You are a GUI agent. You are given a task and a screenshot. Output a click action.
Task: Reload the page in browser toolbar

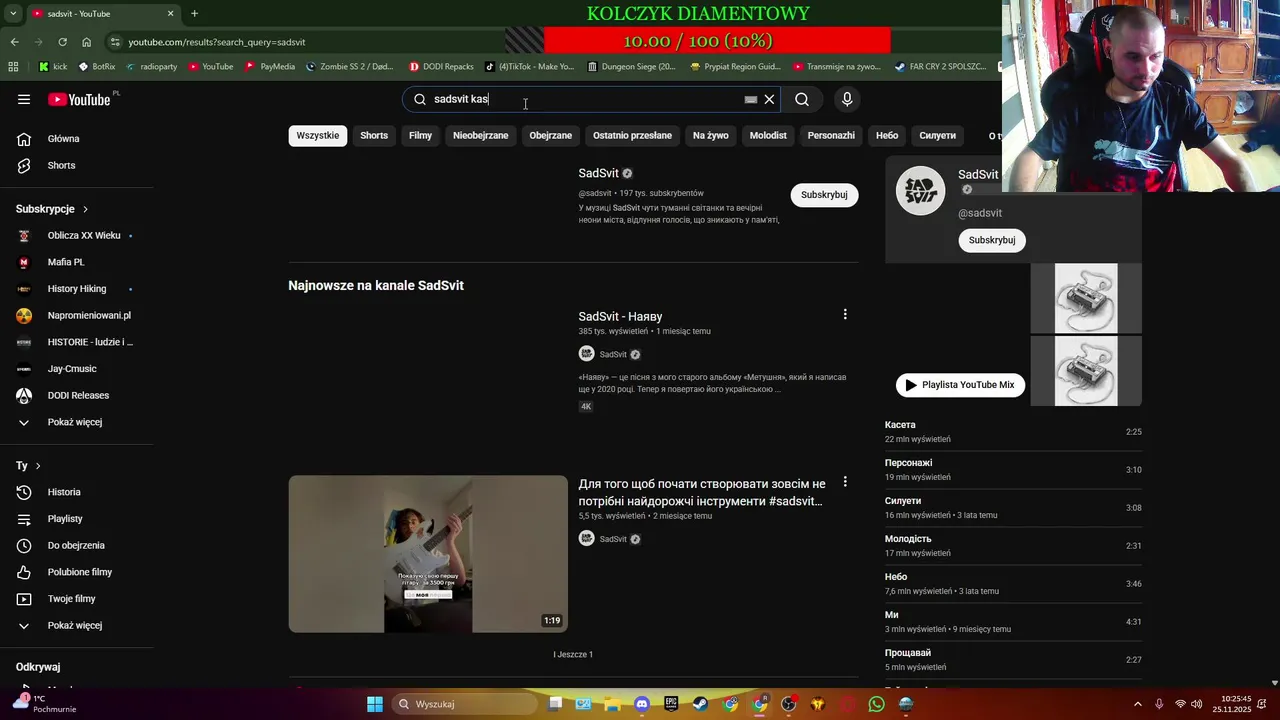62,42
